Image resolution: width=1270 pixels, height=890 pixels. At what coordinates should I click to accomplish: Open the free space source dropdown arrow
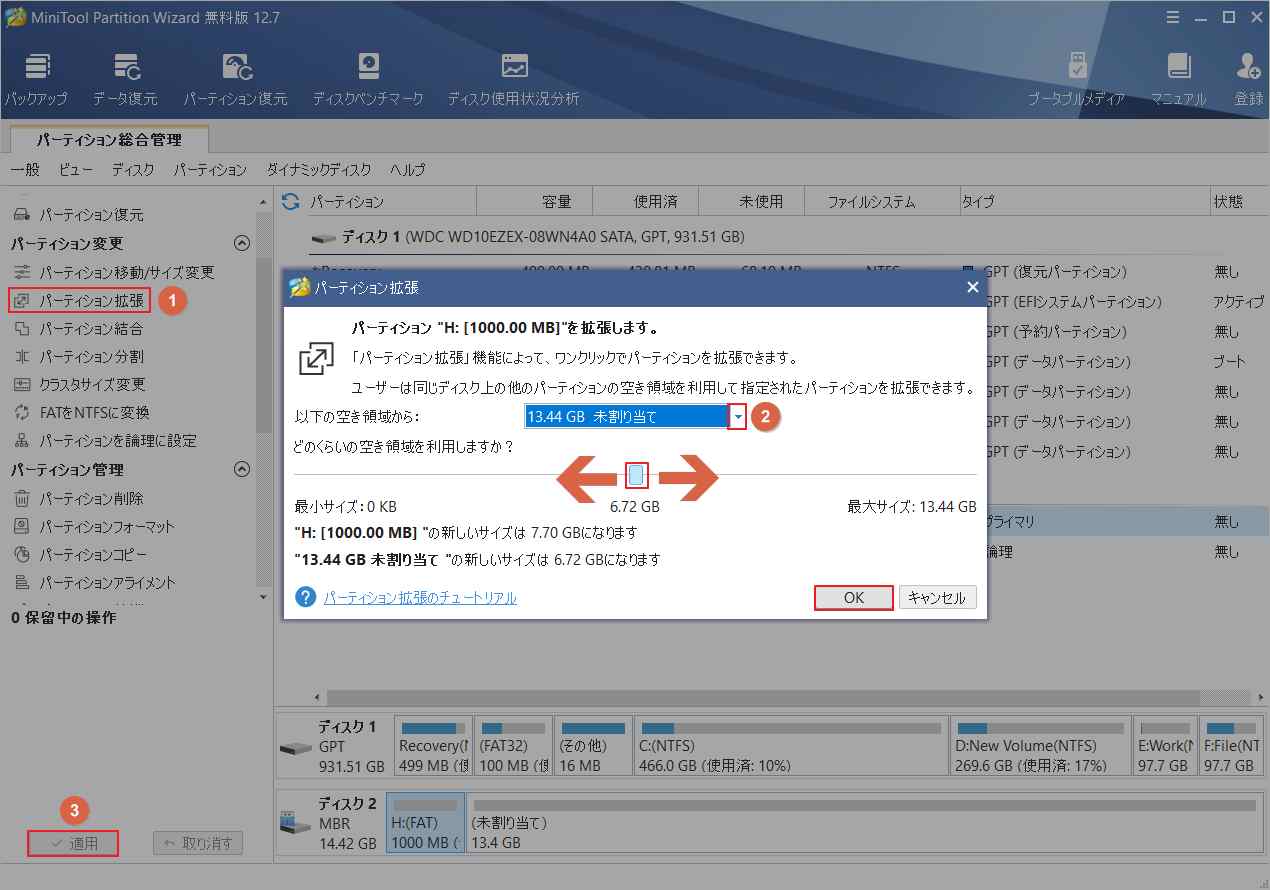(x=737, y=417)
